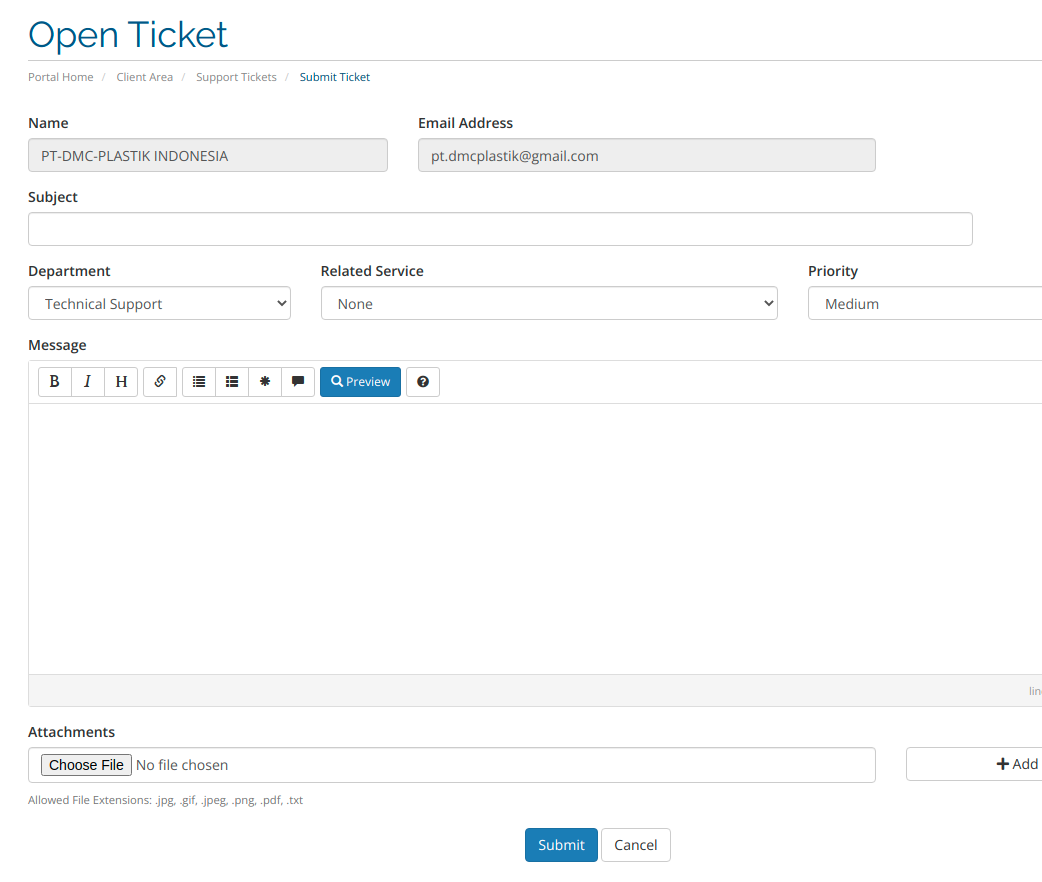Click Submit Ticket breadcrumb
This screenshot has width=1042, height=882.
[334, 77]
